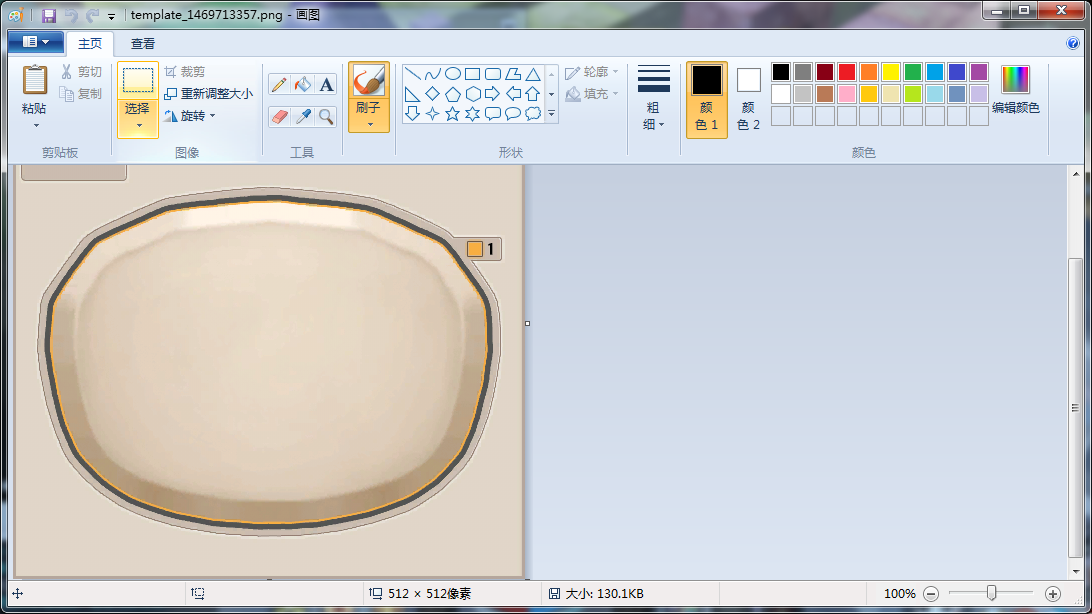Click the zoom slider thumb
The width and height of the screenshot is (1092, 614).
coord(992,593)
